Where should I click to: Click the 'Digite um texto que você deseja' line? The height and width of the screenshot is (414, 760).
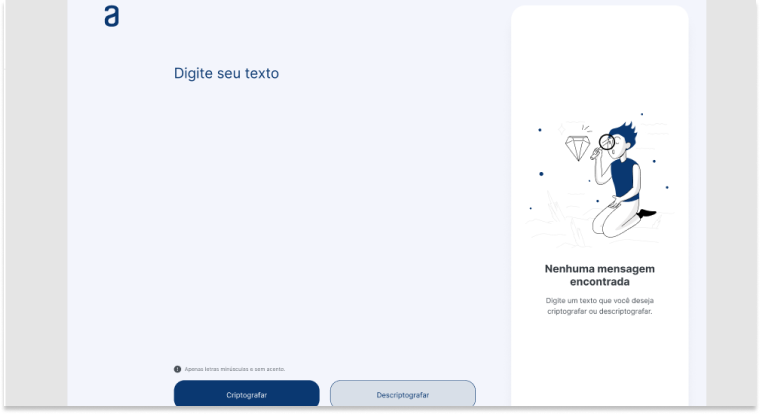[x=599, y=300]
